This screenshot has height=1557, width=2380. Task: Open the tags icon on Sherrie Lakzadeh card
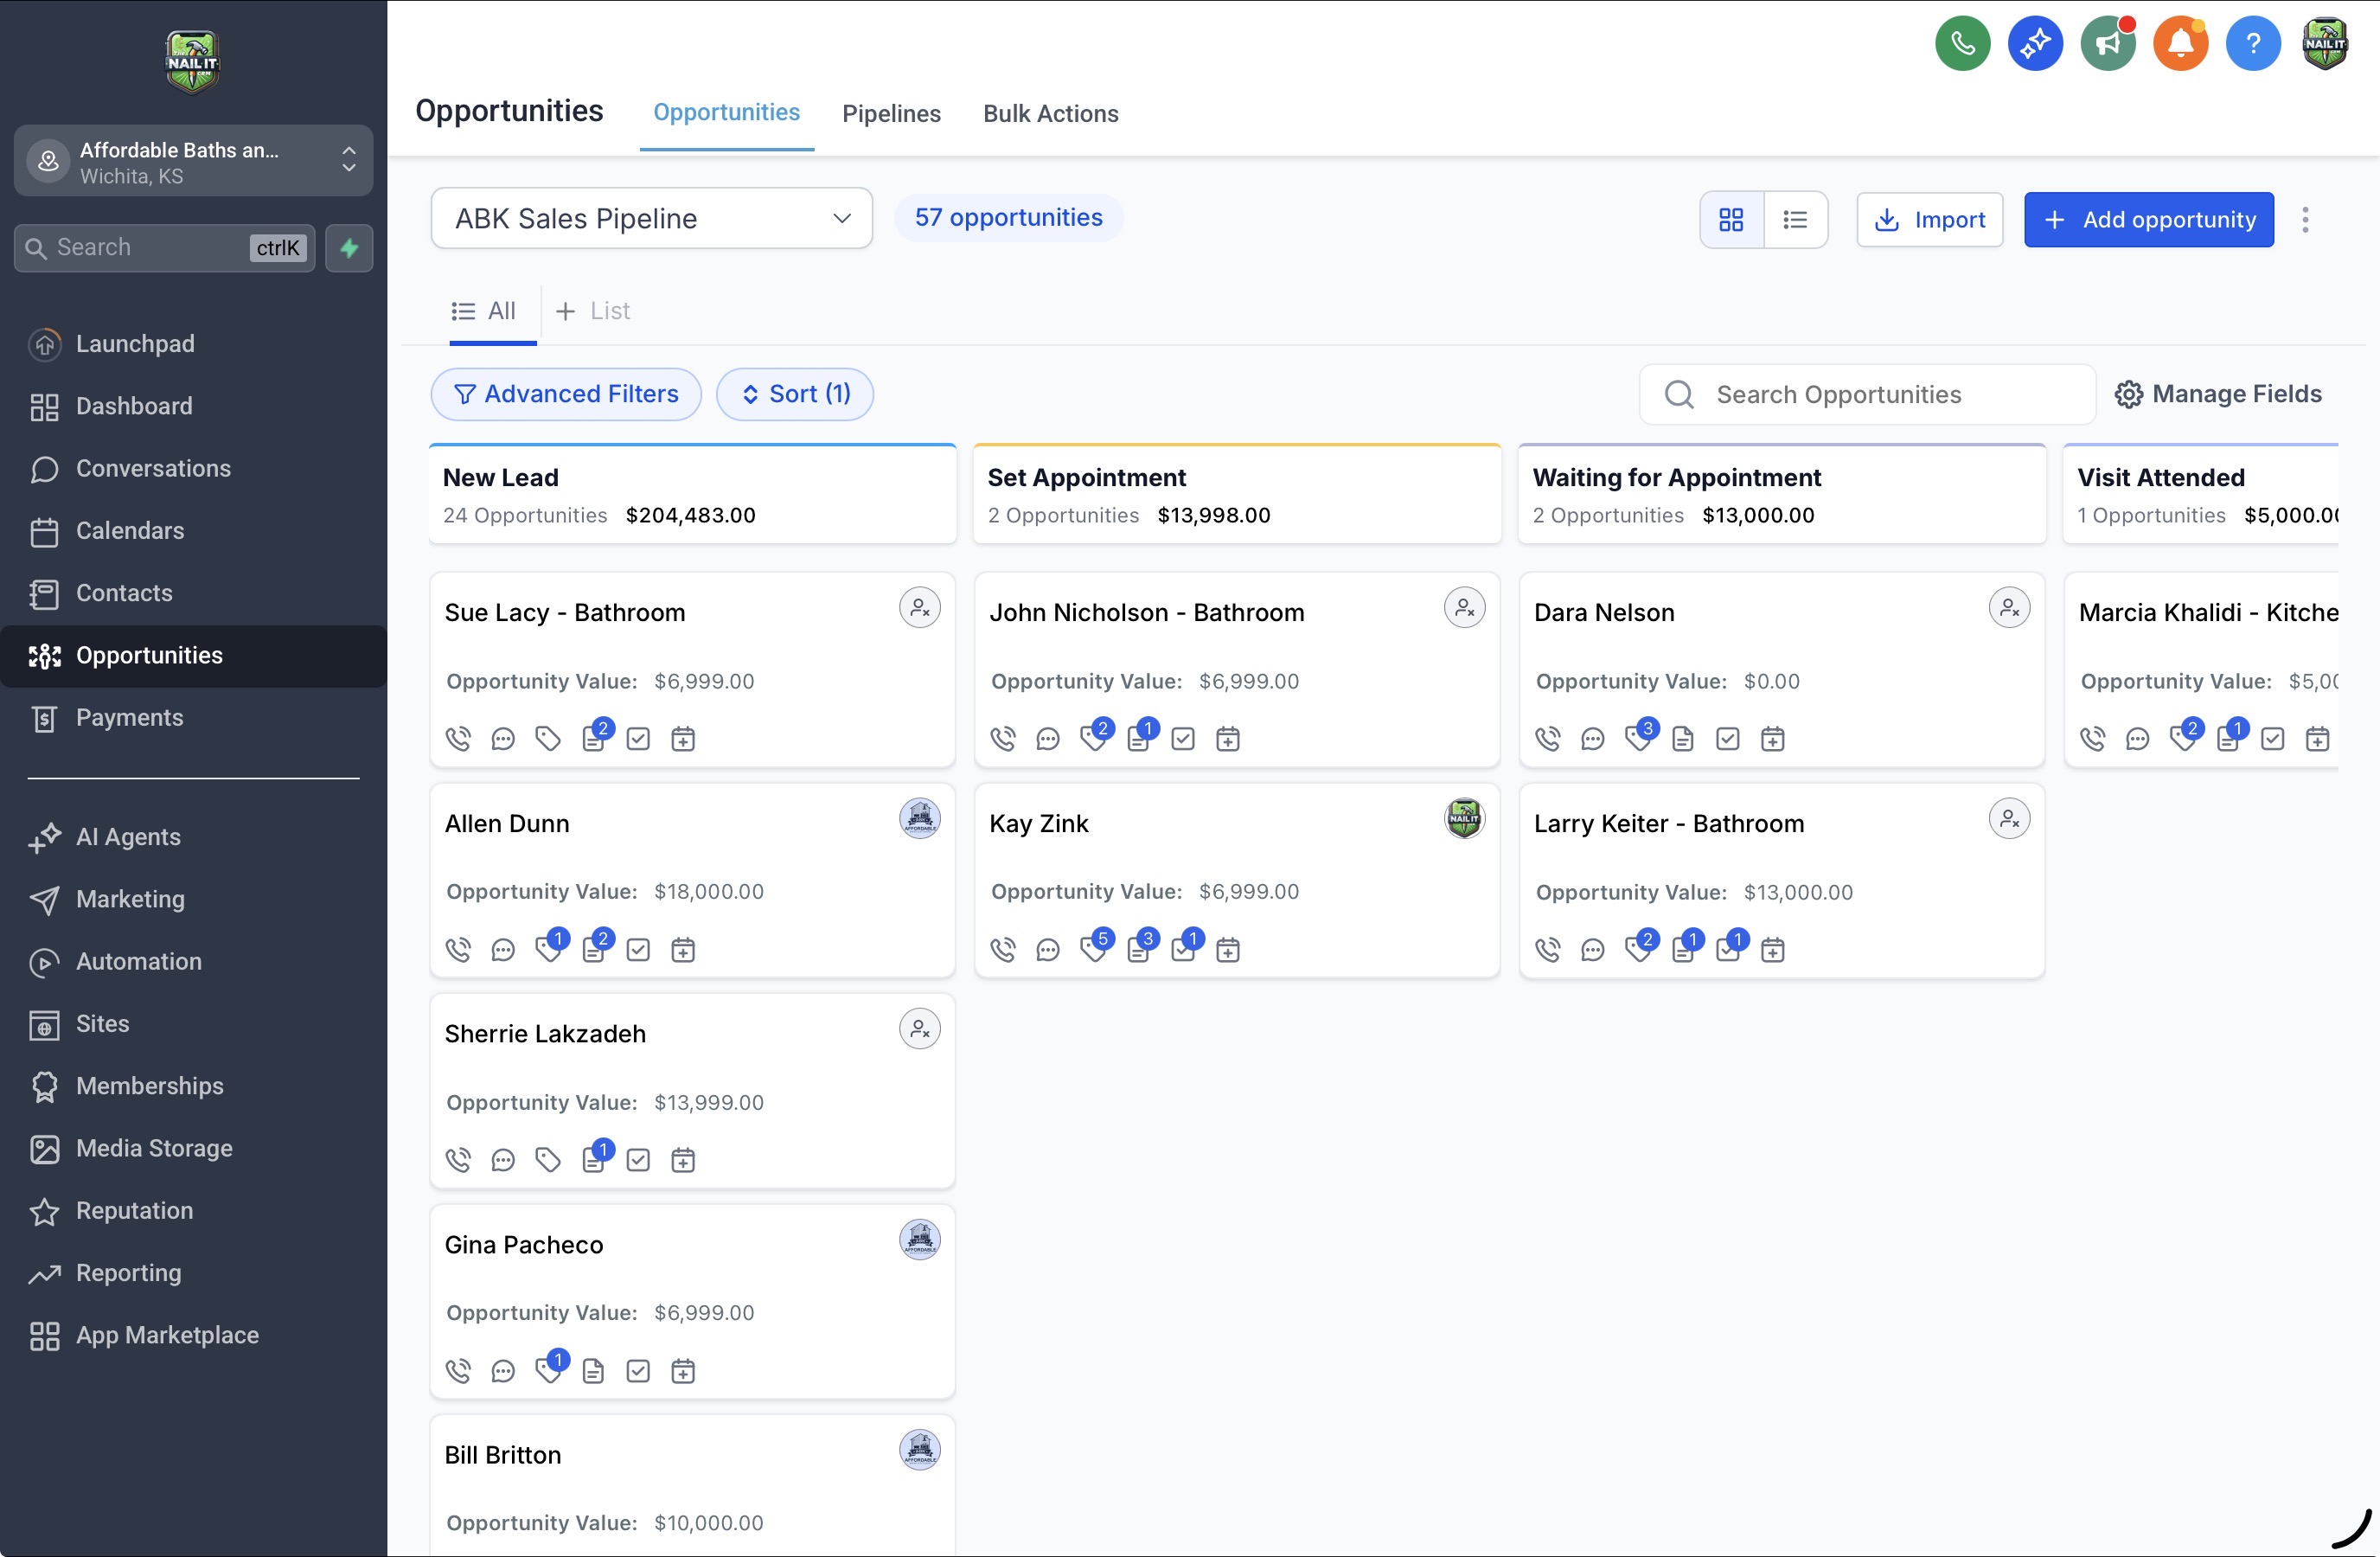point(548,1160)
